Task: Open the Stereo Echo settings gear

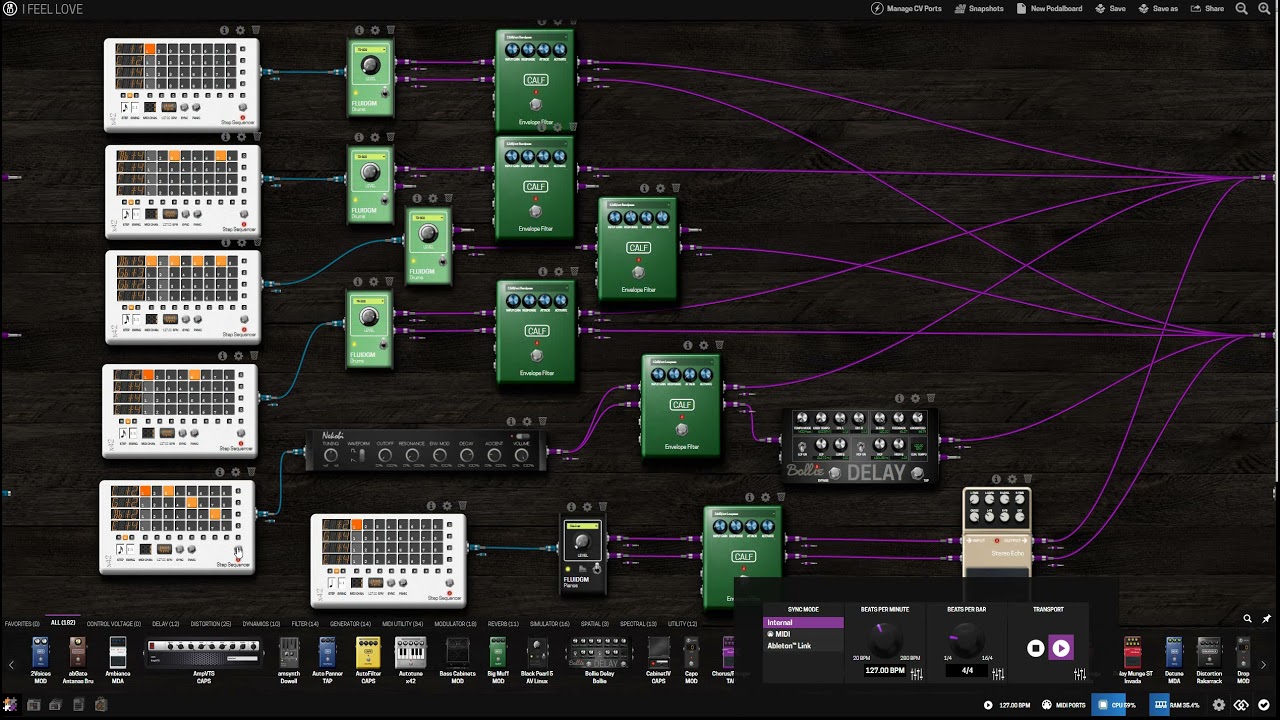Action: click(1011, 480)
